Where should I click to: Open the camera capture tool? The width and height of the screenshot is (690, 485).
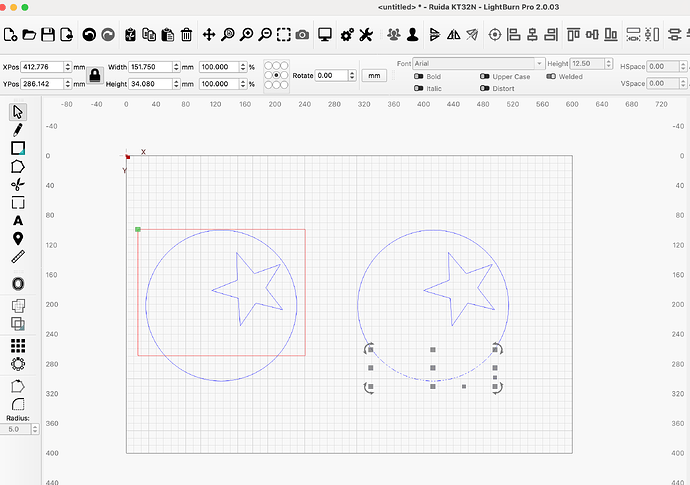click(302, 35)
